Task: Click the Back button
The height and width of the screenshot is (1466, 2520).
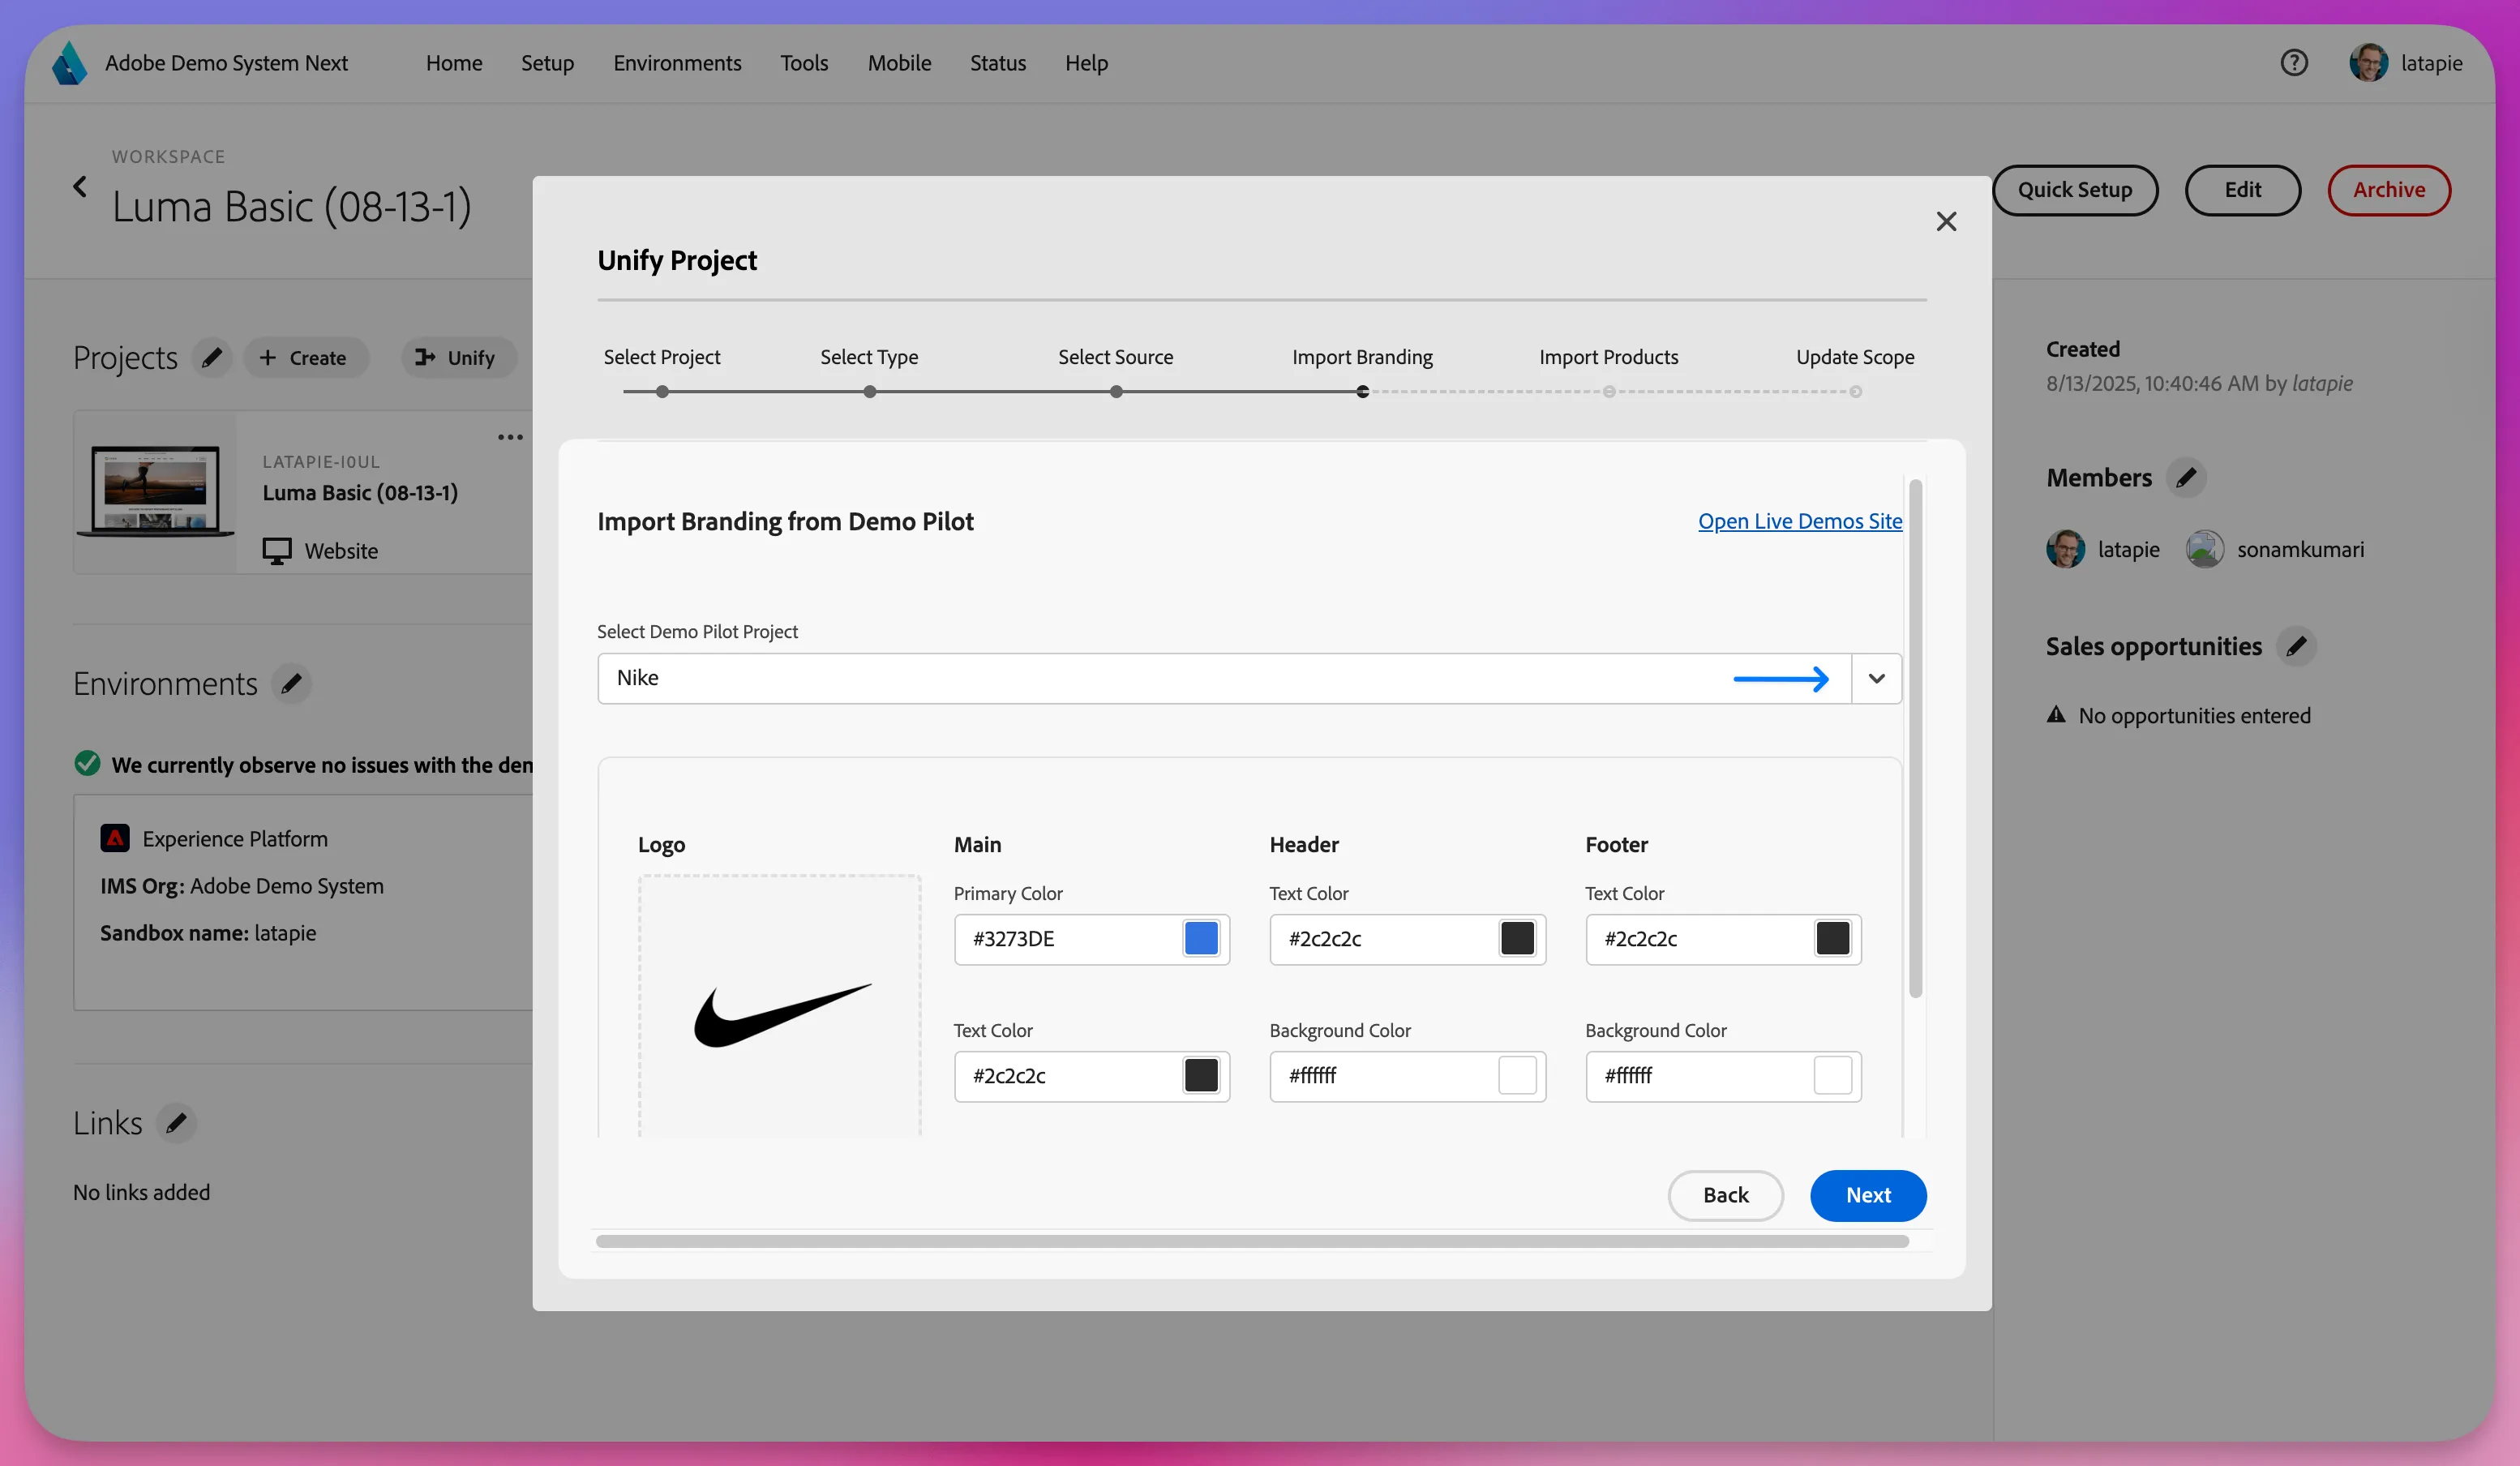Action: [x=1726, y=1195]
